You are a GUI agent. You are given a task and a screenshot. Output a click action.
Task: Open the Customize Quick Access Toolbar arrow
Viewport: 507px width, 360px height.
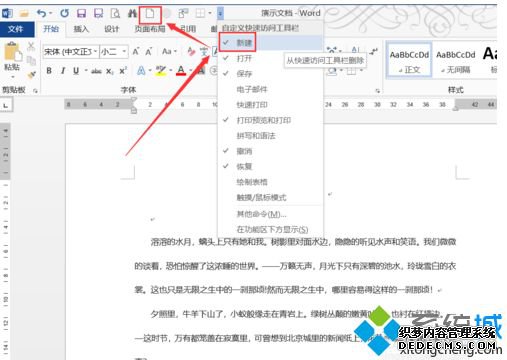(220, 13)
